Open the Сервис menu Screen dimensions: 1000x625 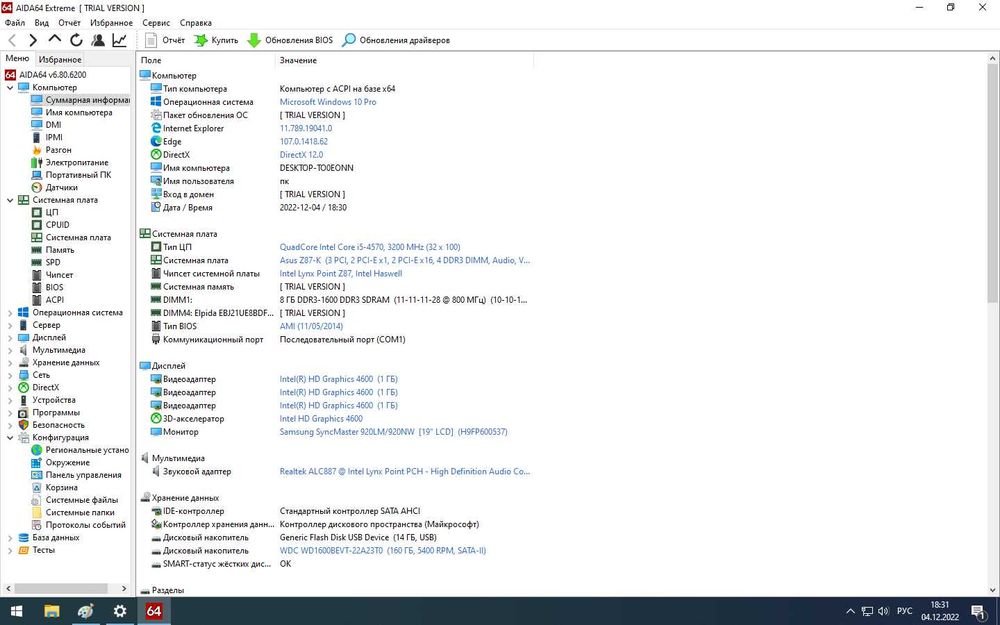(x=156, y=23)
